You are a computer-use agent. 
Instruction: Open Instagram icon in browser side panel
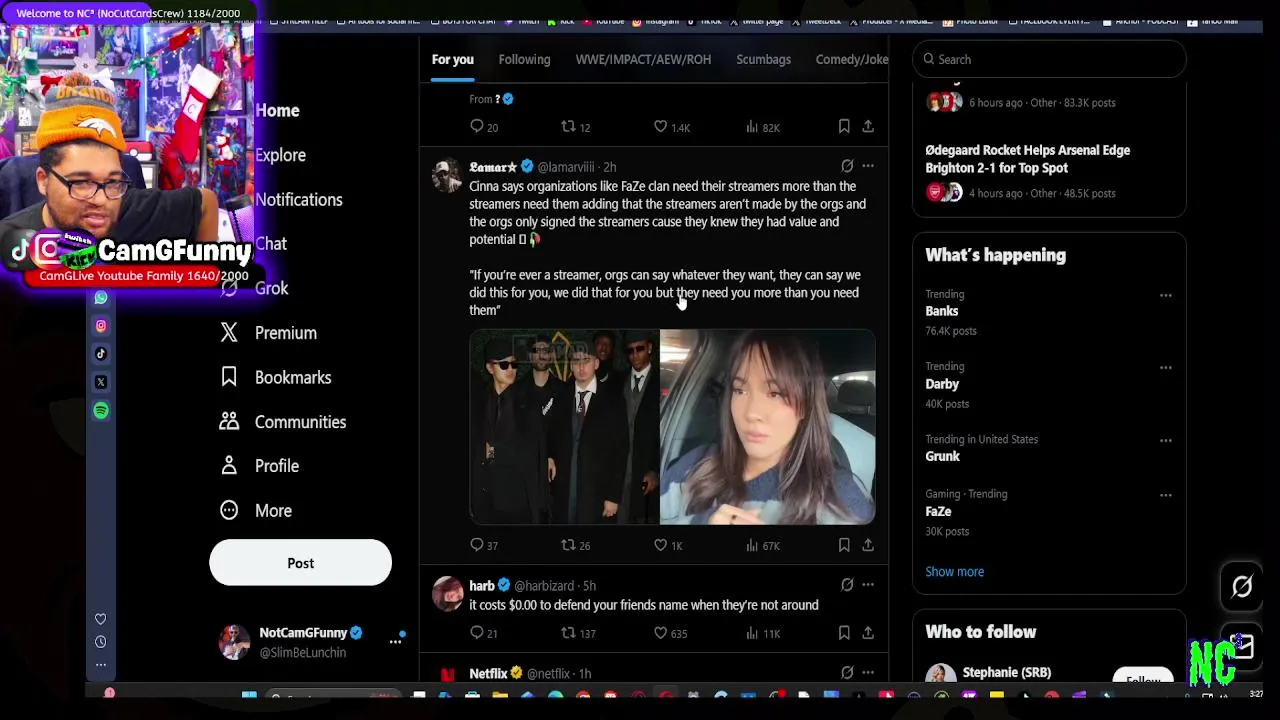pos(101,326)
